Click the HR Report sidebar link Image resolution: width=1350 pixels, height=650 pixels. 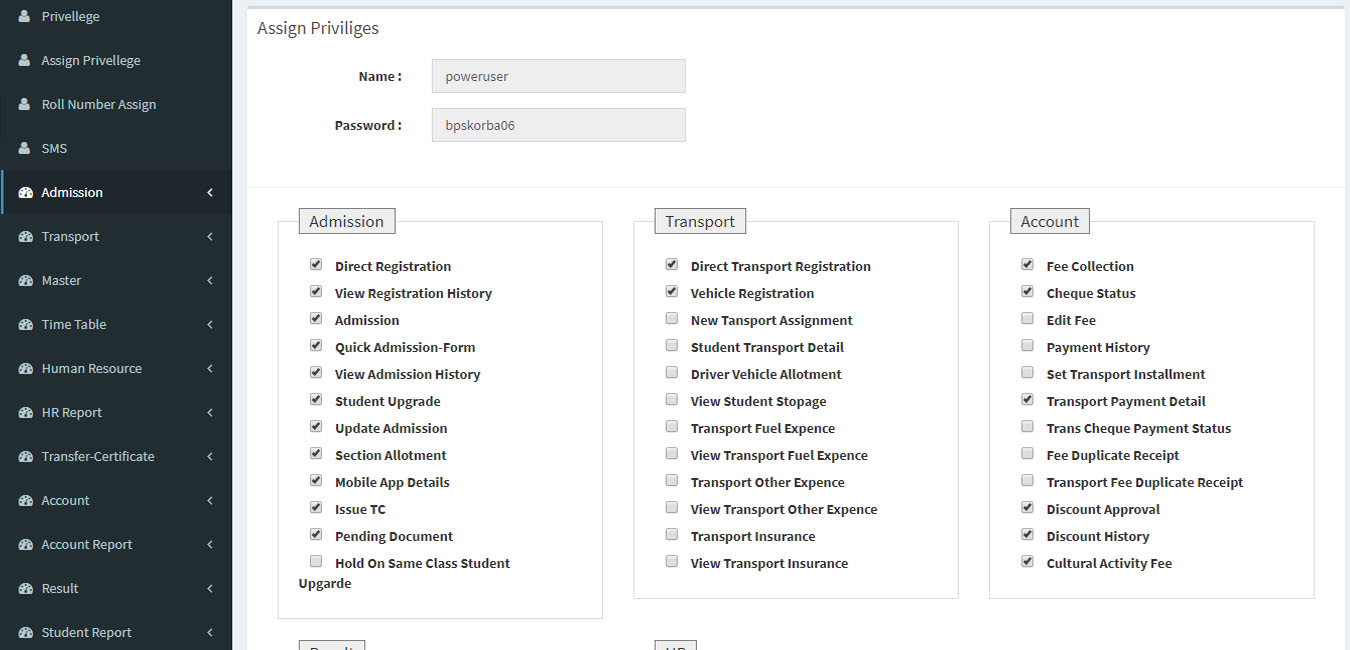(x=71, y=413)
